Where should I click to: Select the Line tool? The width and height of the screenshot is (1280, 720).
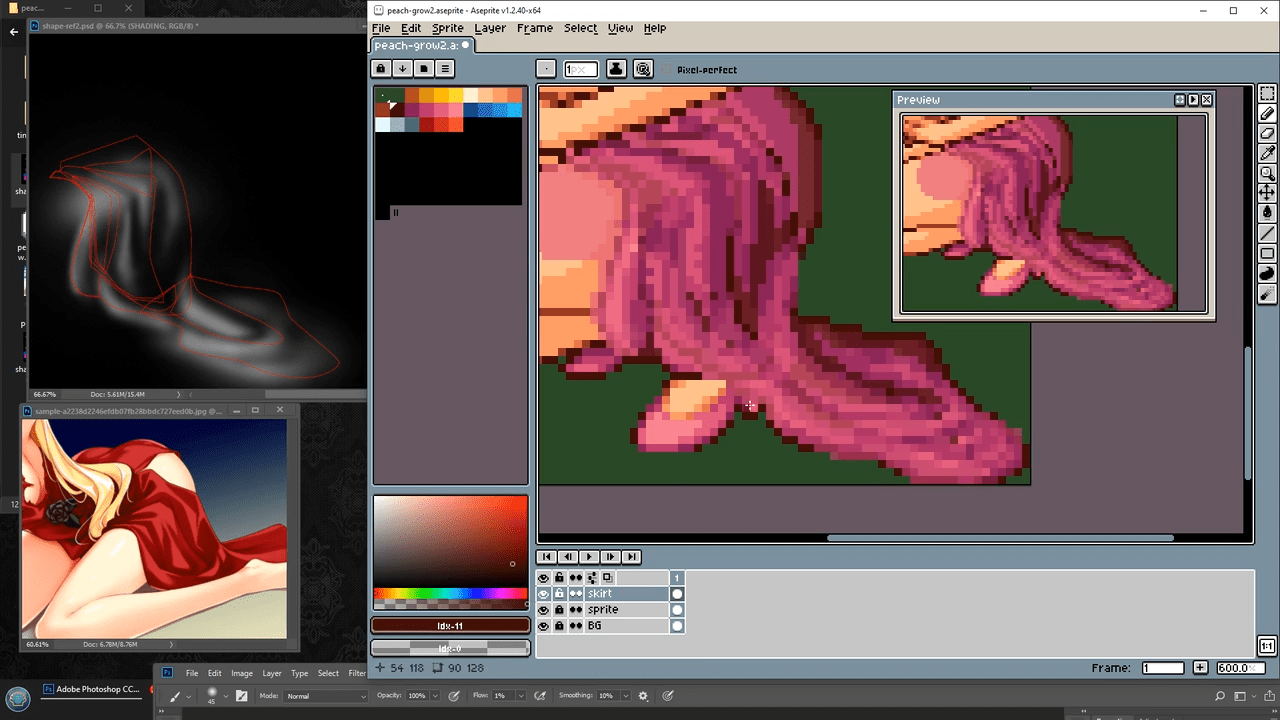tap(1267, 233)
